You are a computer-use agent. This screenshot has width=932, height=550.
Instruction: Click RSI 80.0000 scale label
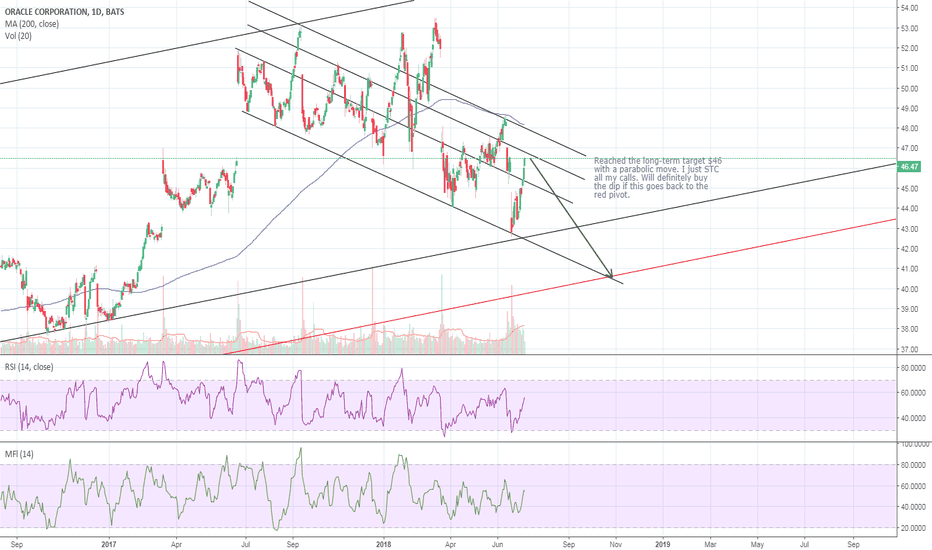(914, 369)
